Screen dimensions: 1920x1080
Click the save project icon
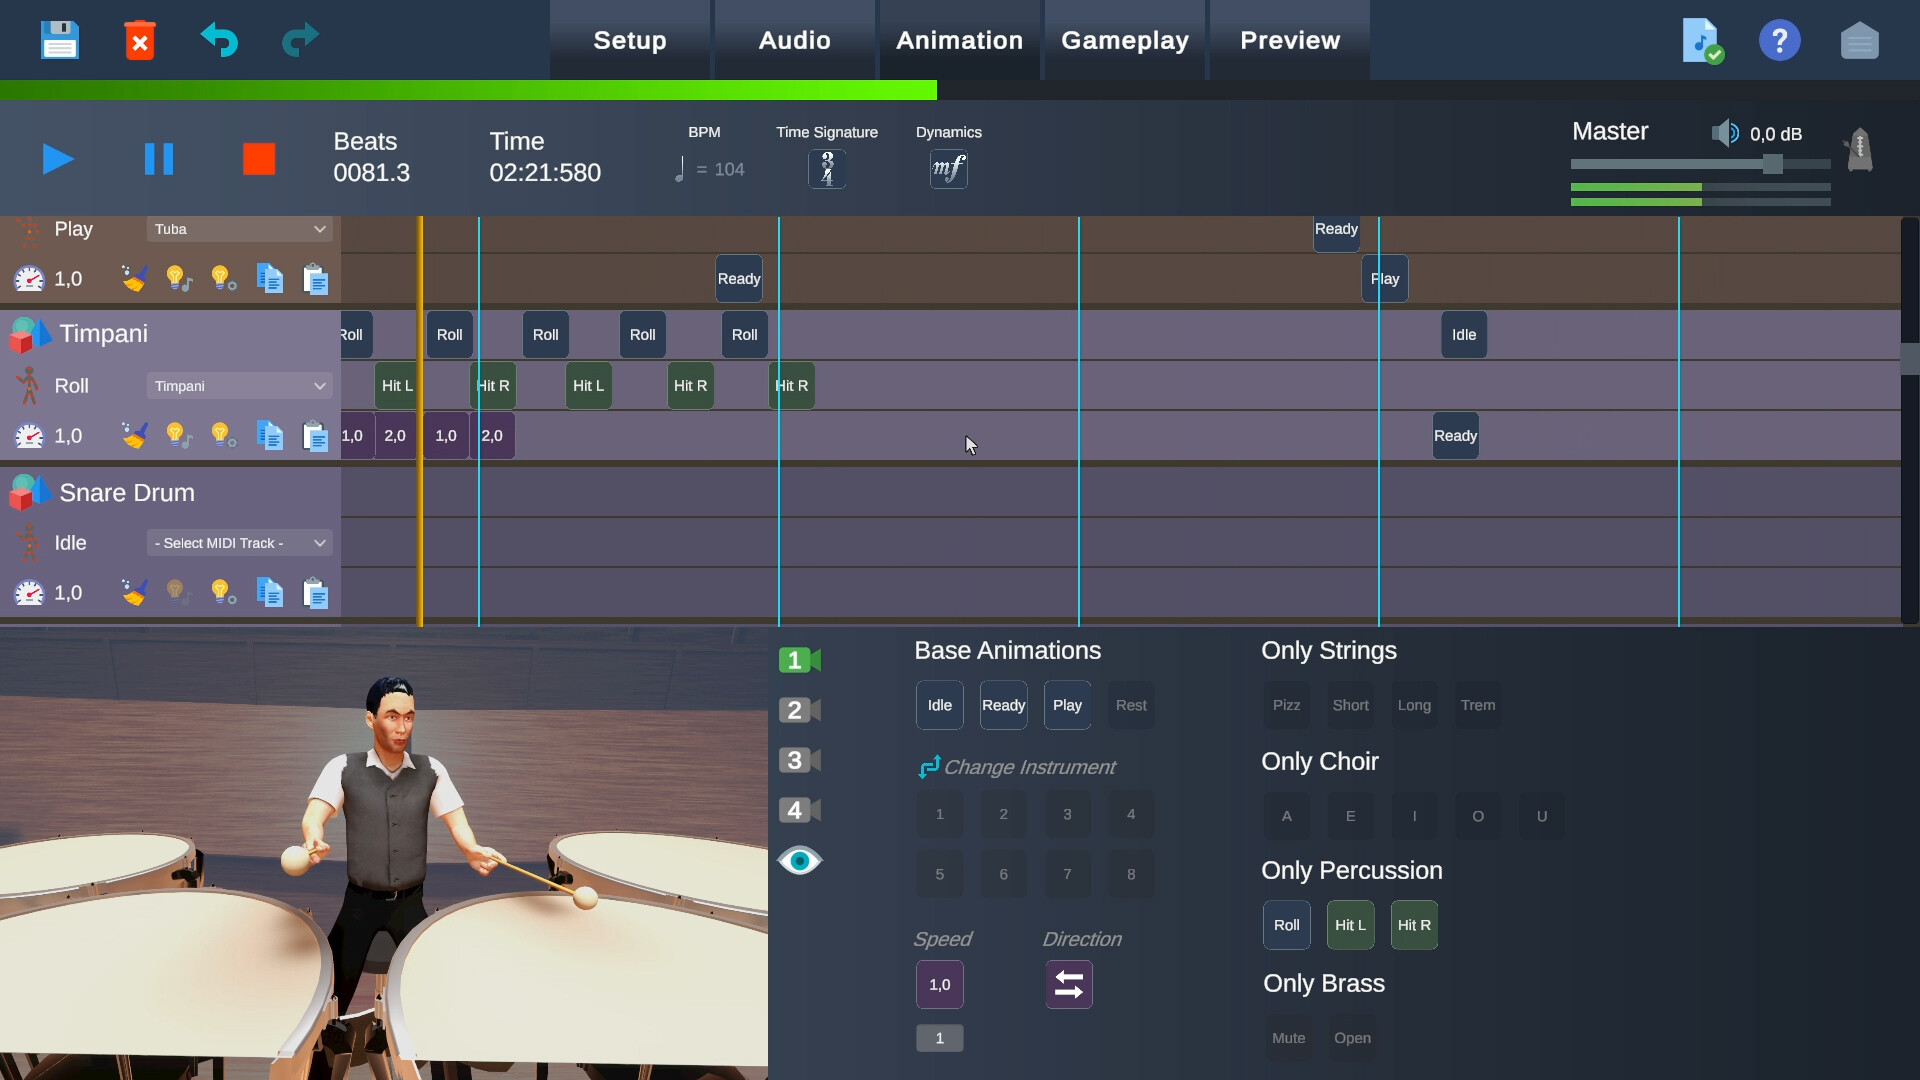pyautogui.click(x=59, y=40)
